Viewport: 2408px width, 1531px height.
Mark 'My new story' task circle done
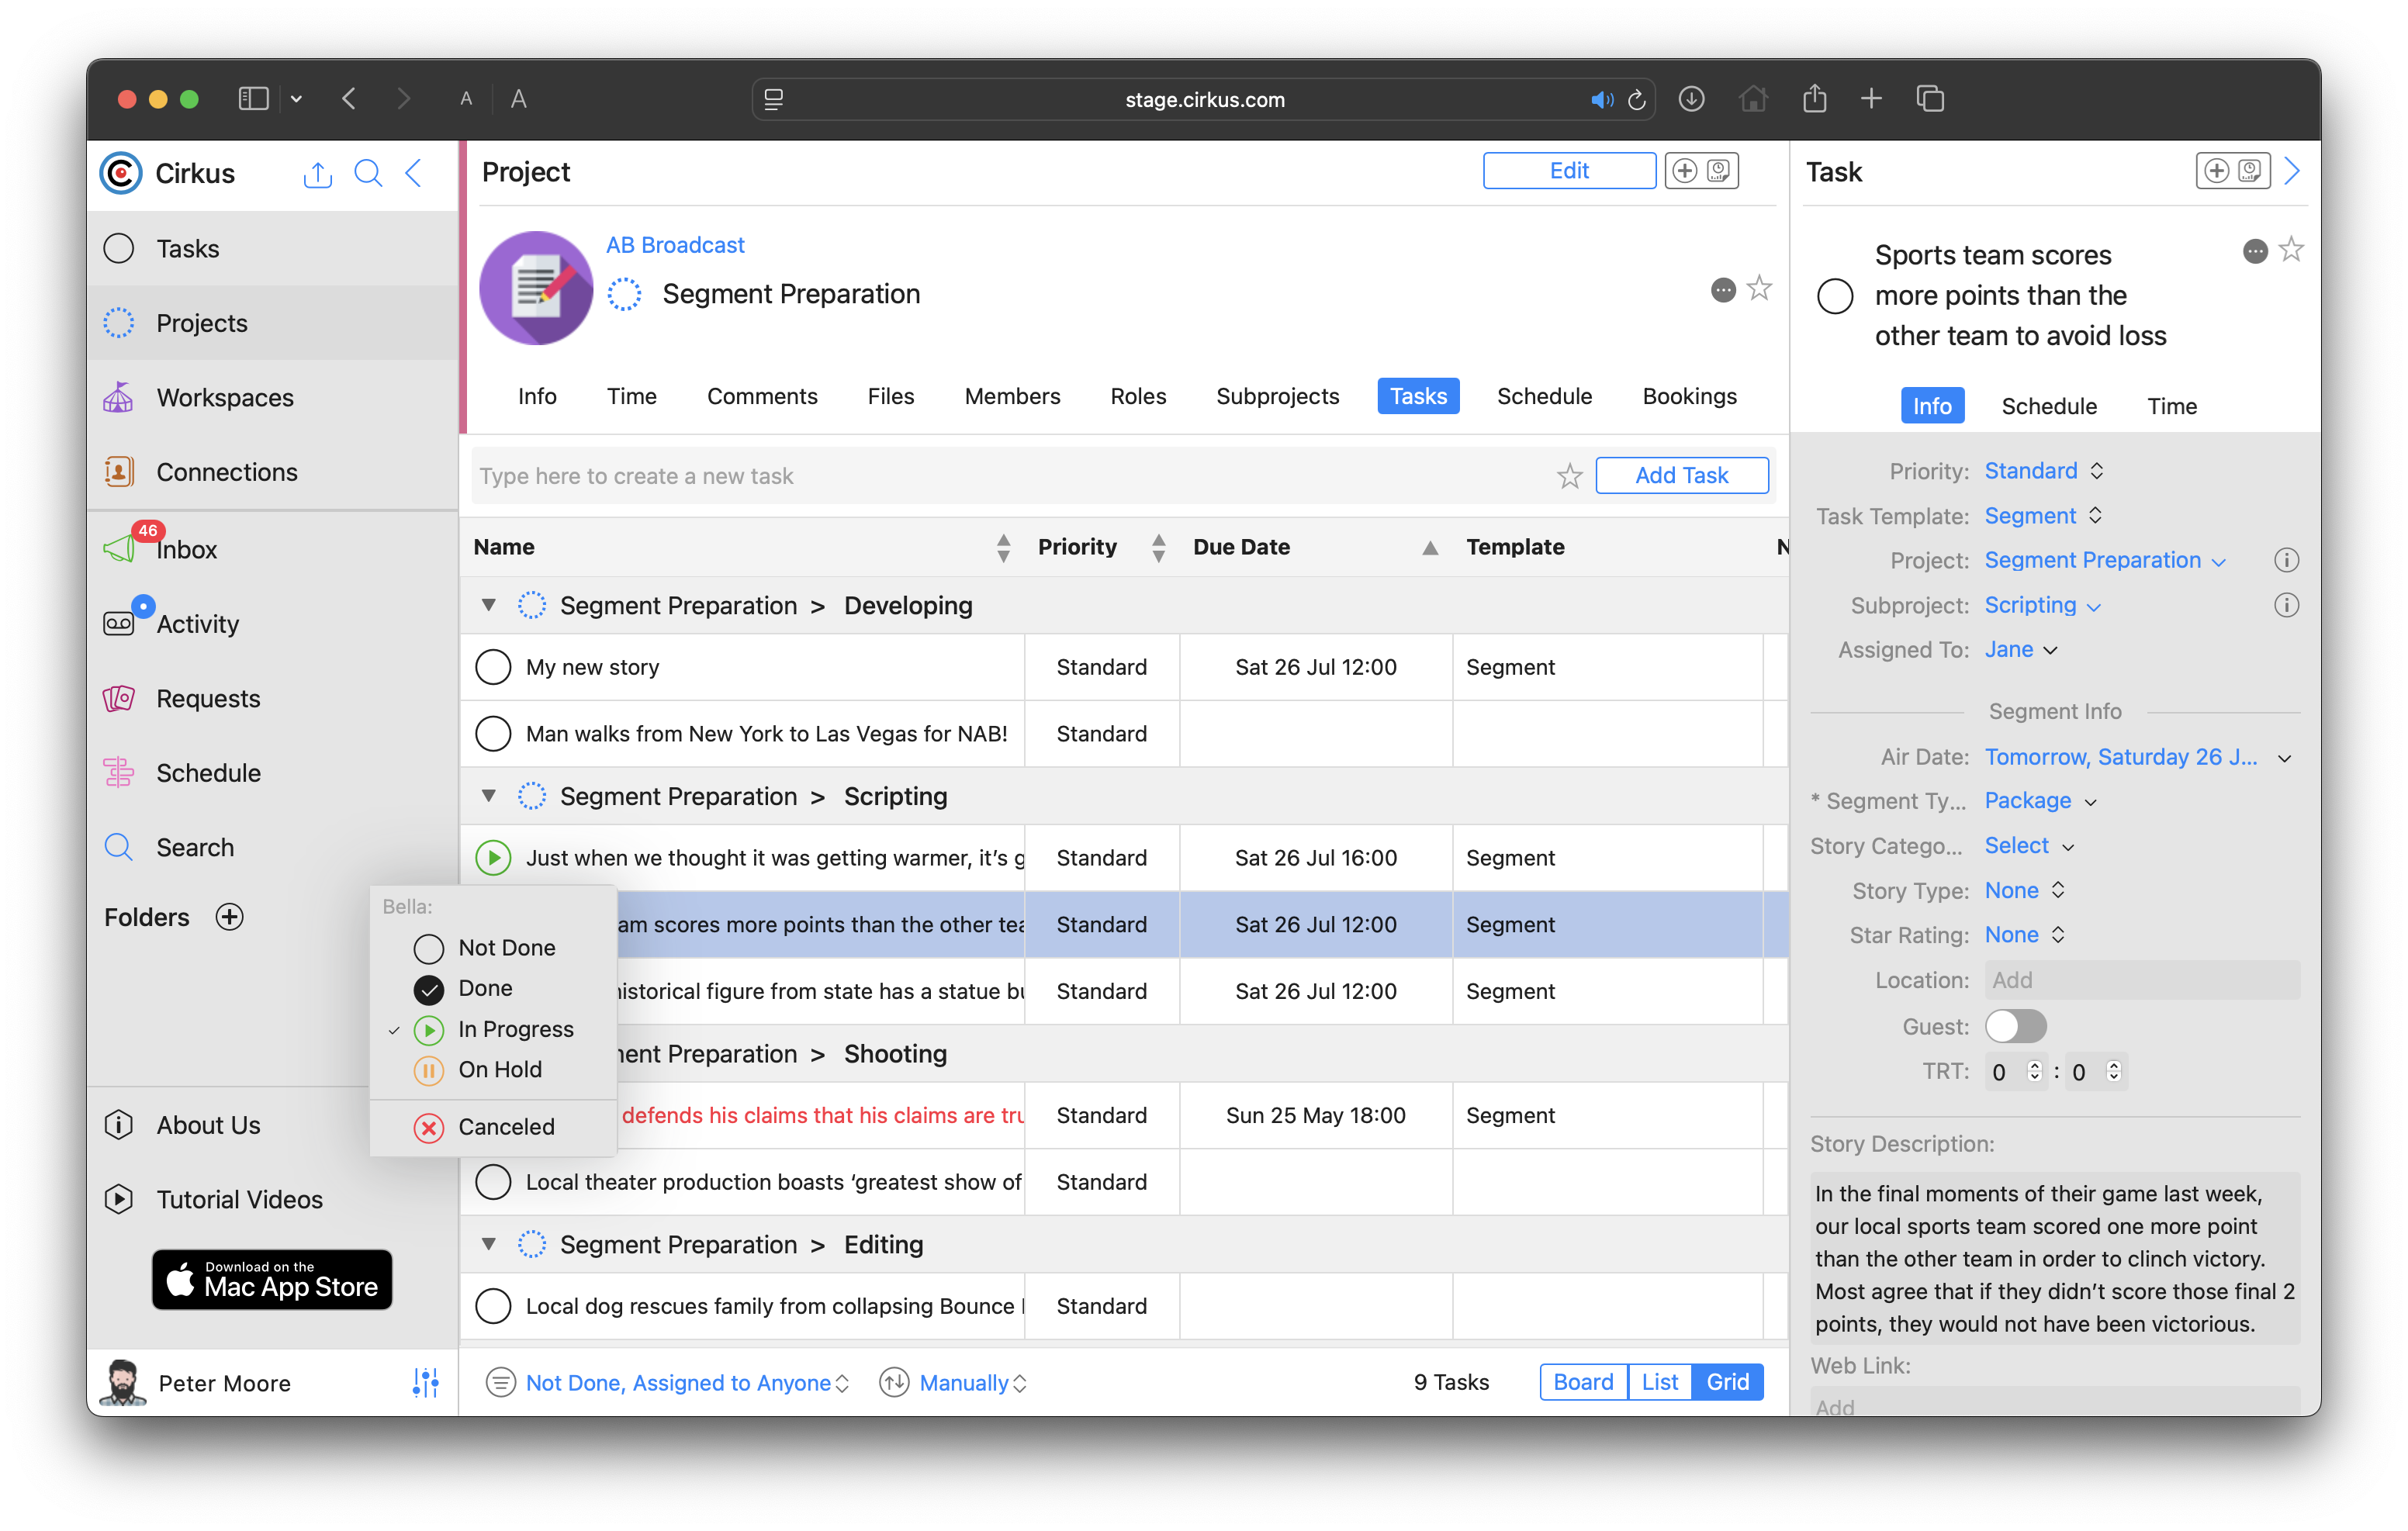tap(493, 667)
